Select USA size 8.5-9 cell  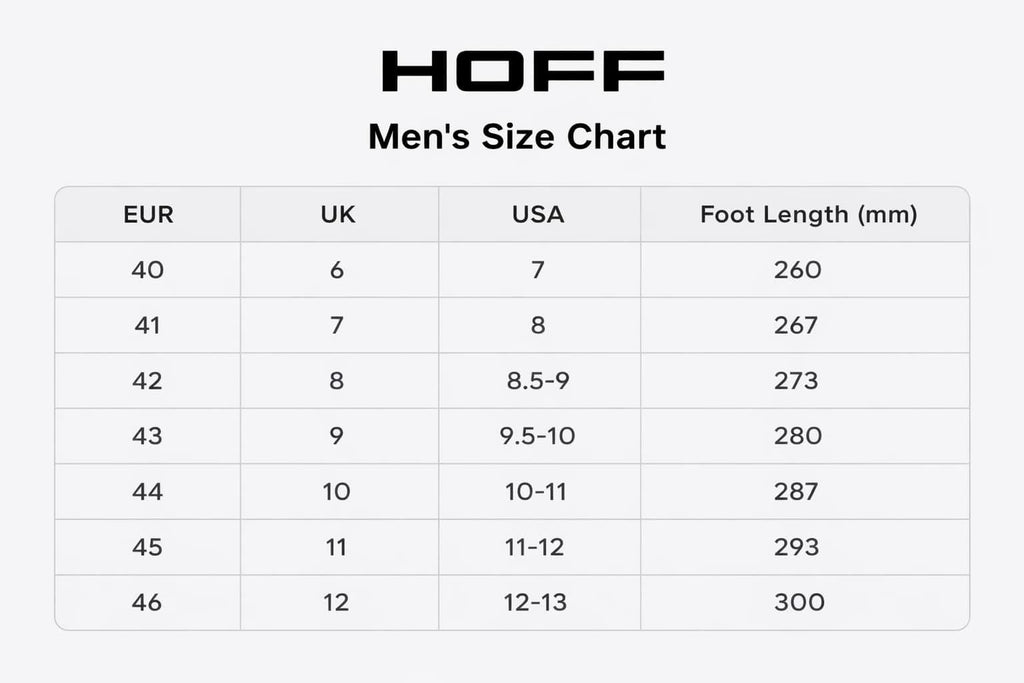tap(538, 380)
